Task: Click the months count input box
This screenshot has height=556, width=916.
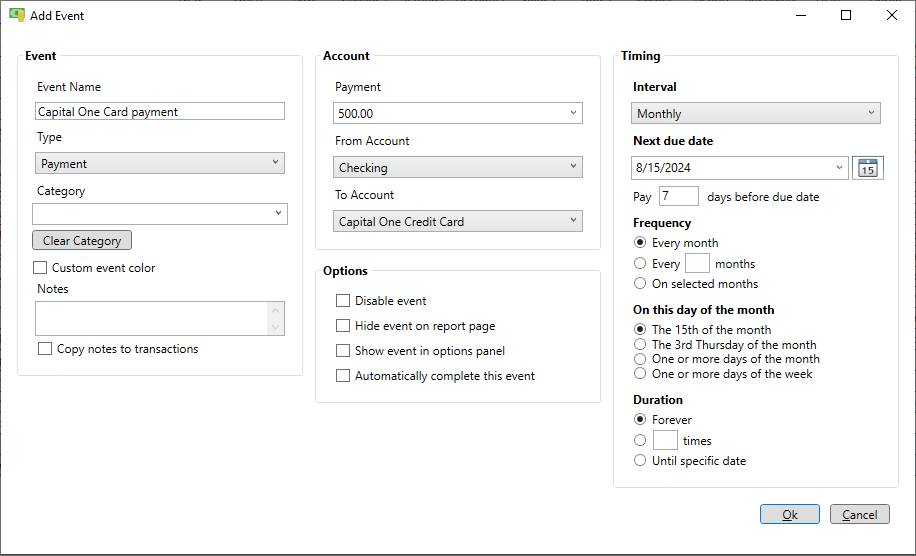Action: [697, 263]
